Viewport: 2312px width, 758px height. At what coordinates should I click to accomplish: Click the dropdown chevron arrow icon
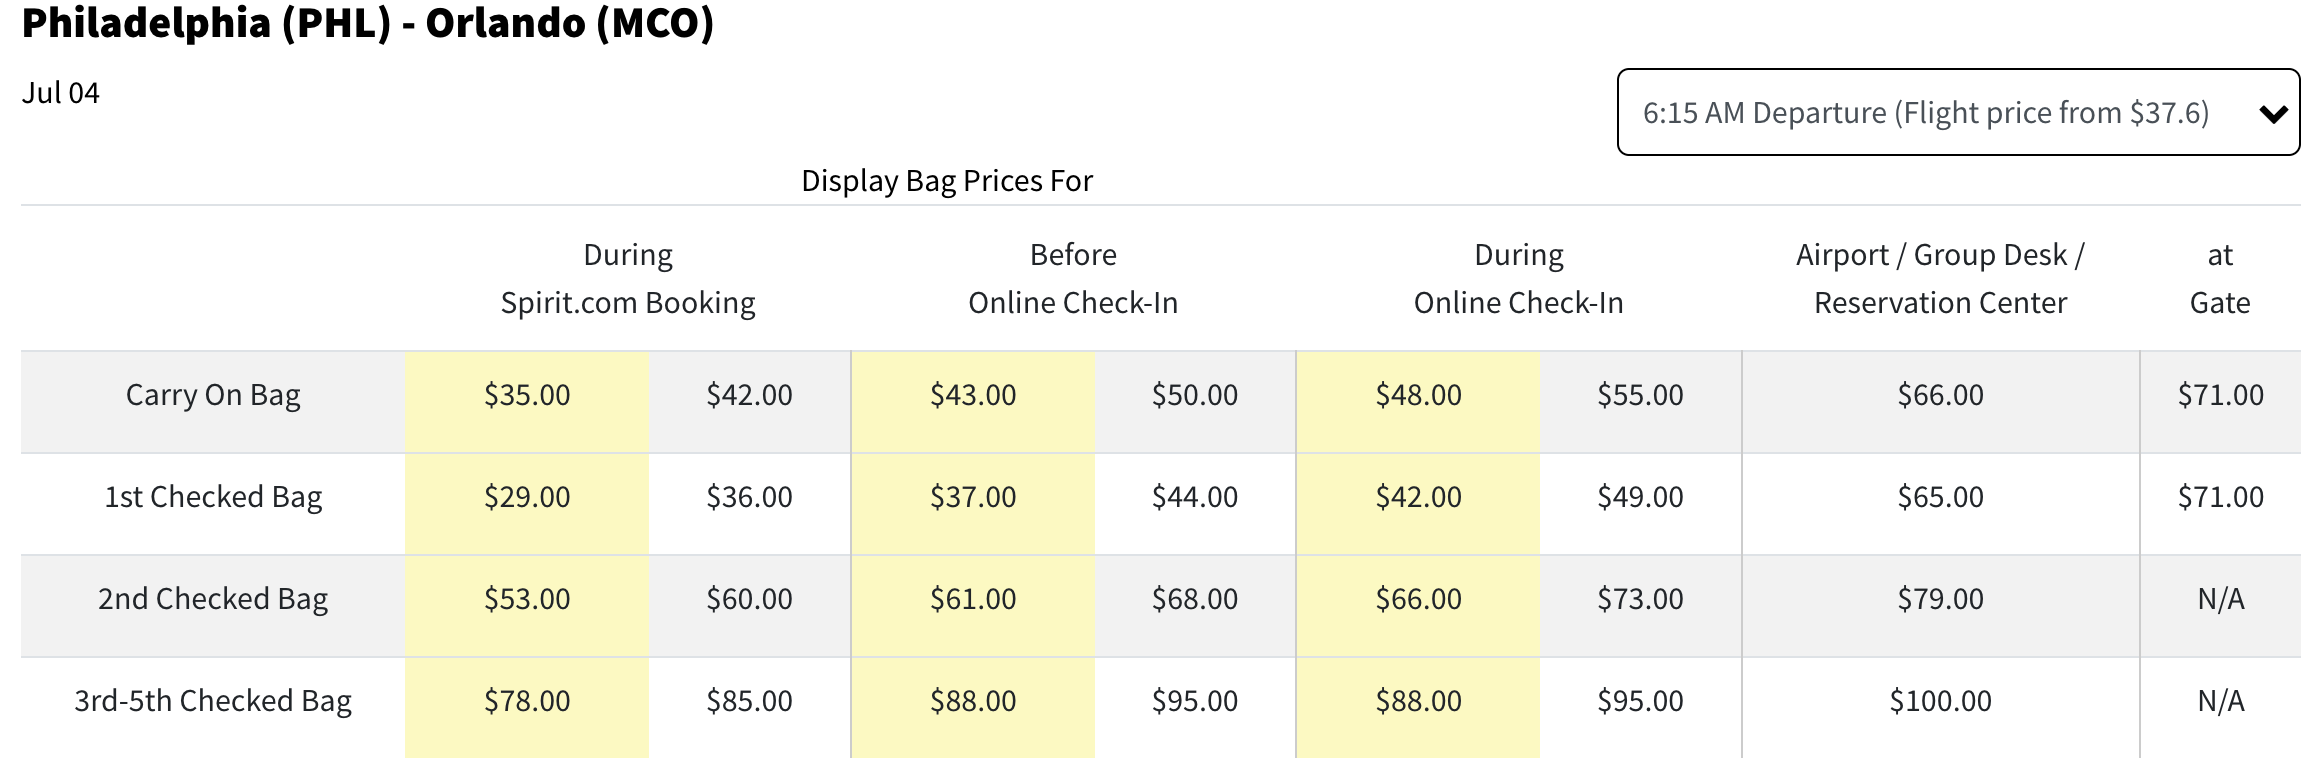coord(2273,115)
